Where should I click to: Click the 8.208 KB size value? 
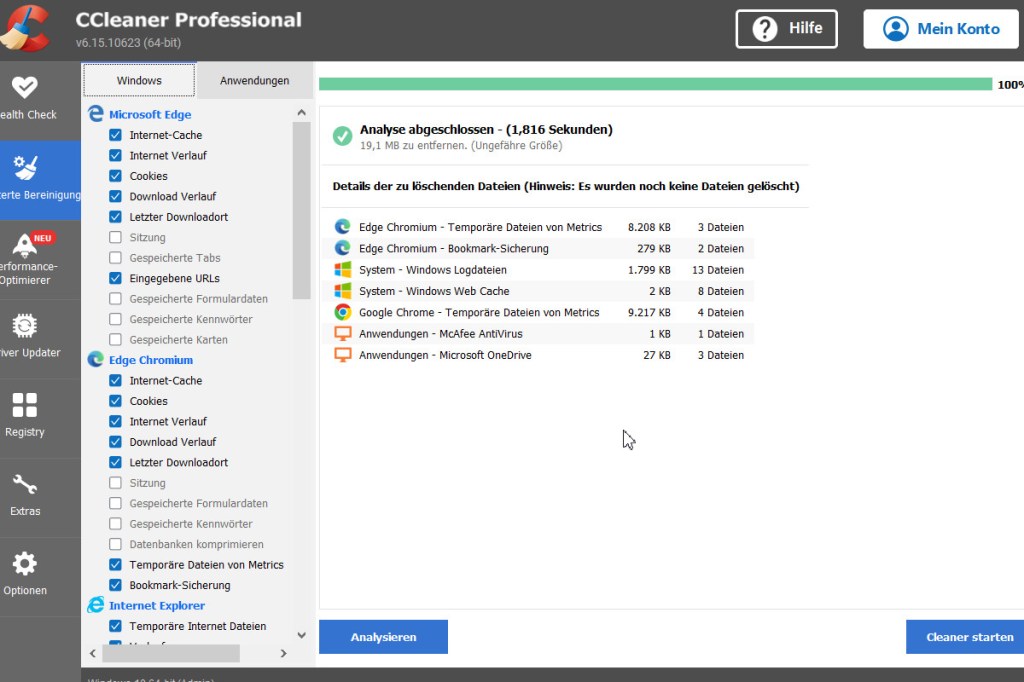(649, 227)
